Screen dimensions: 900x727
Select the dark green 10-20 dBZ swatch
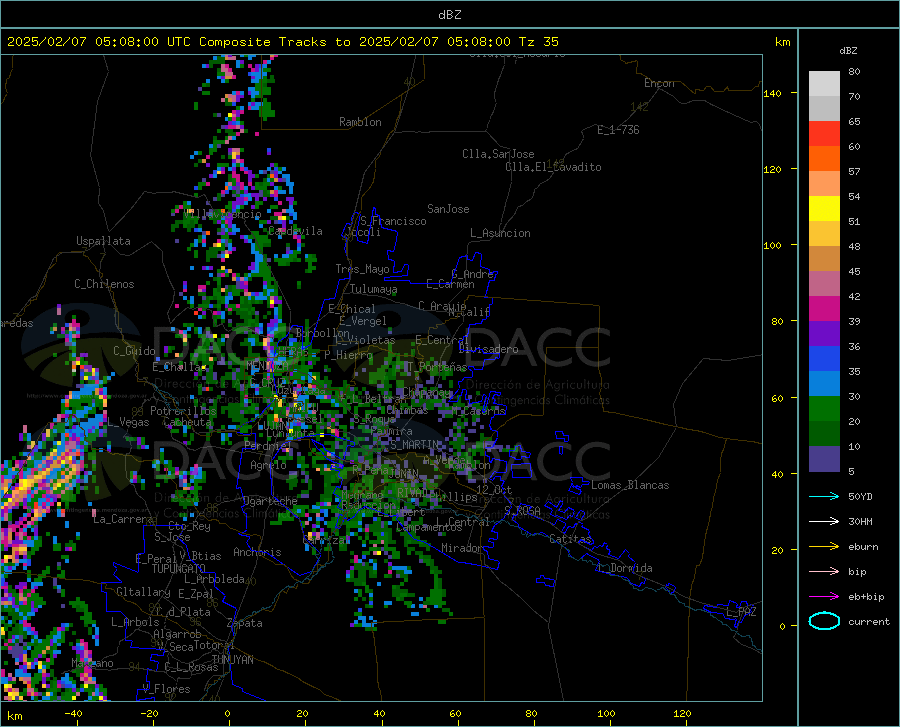pyautogui.click(x=824, y=434)
